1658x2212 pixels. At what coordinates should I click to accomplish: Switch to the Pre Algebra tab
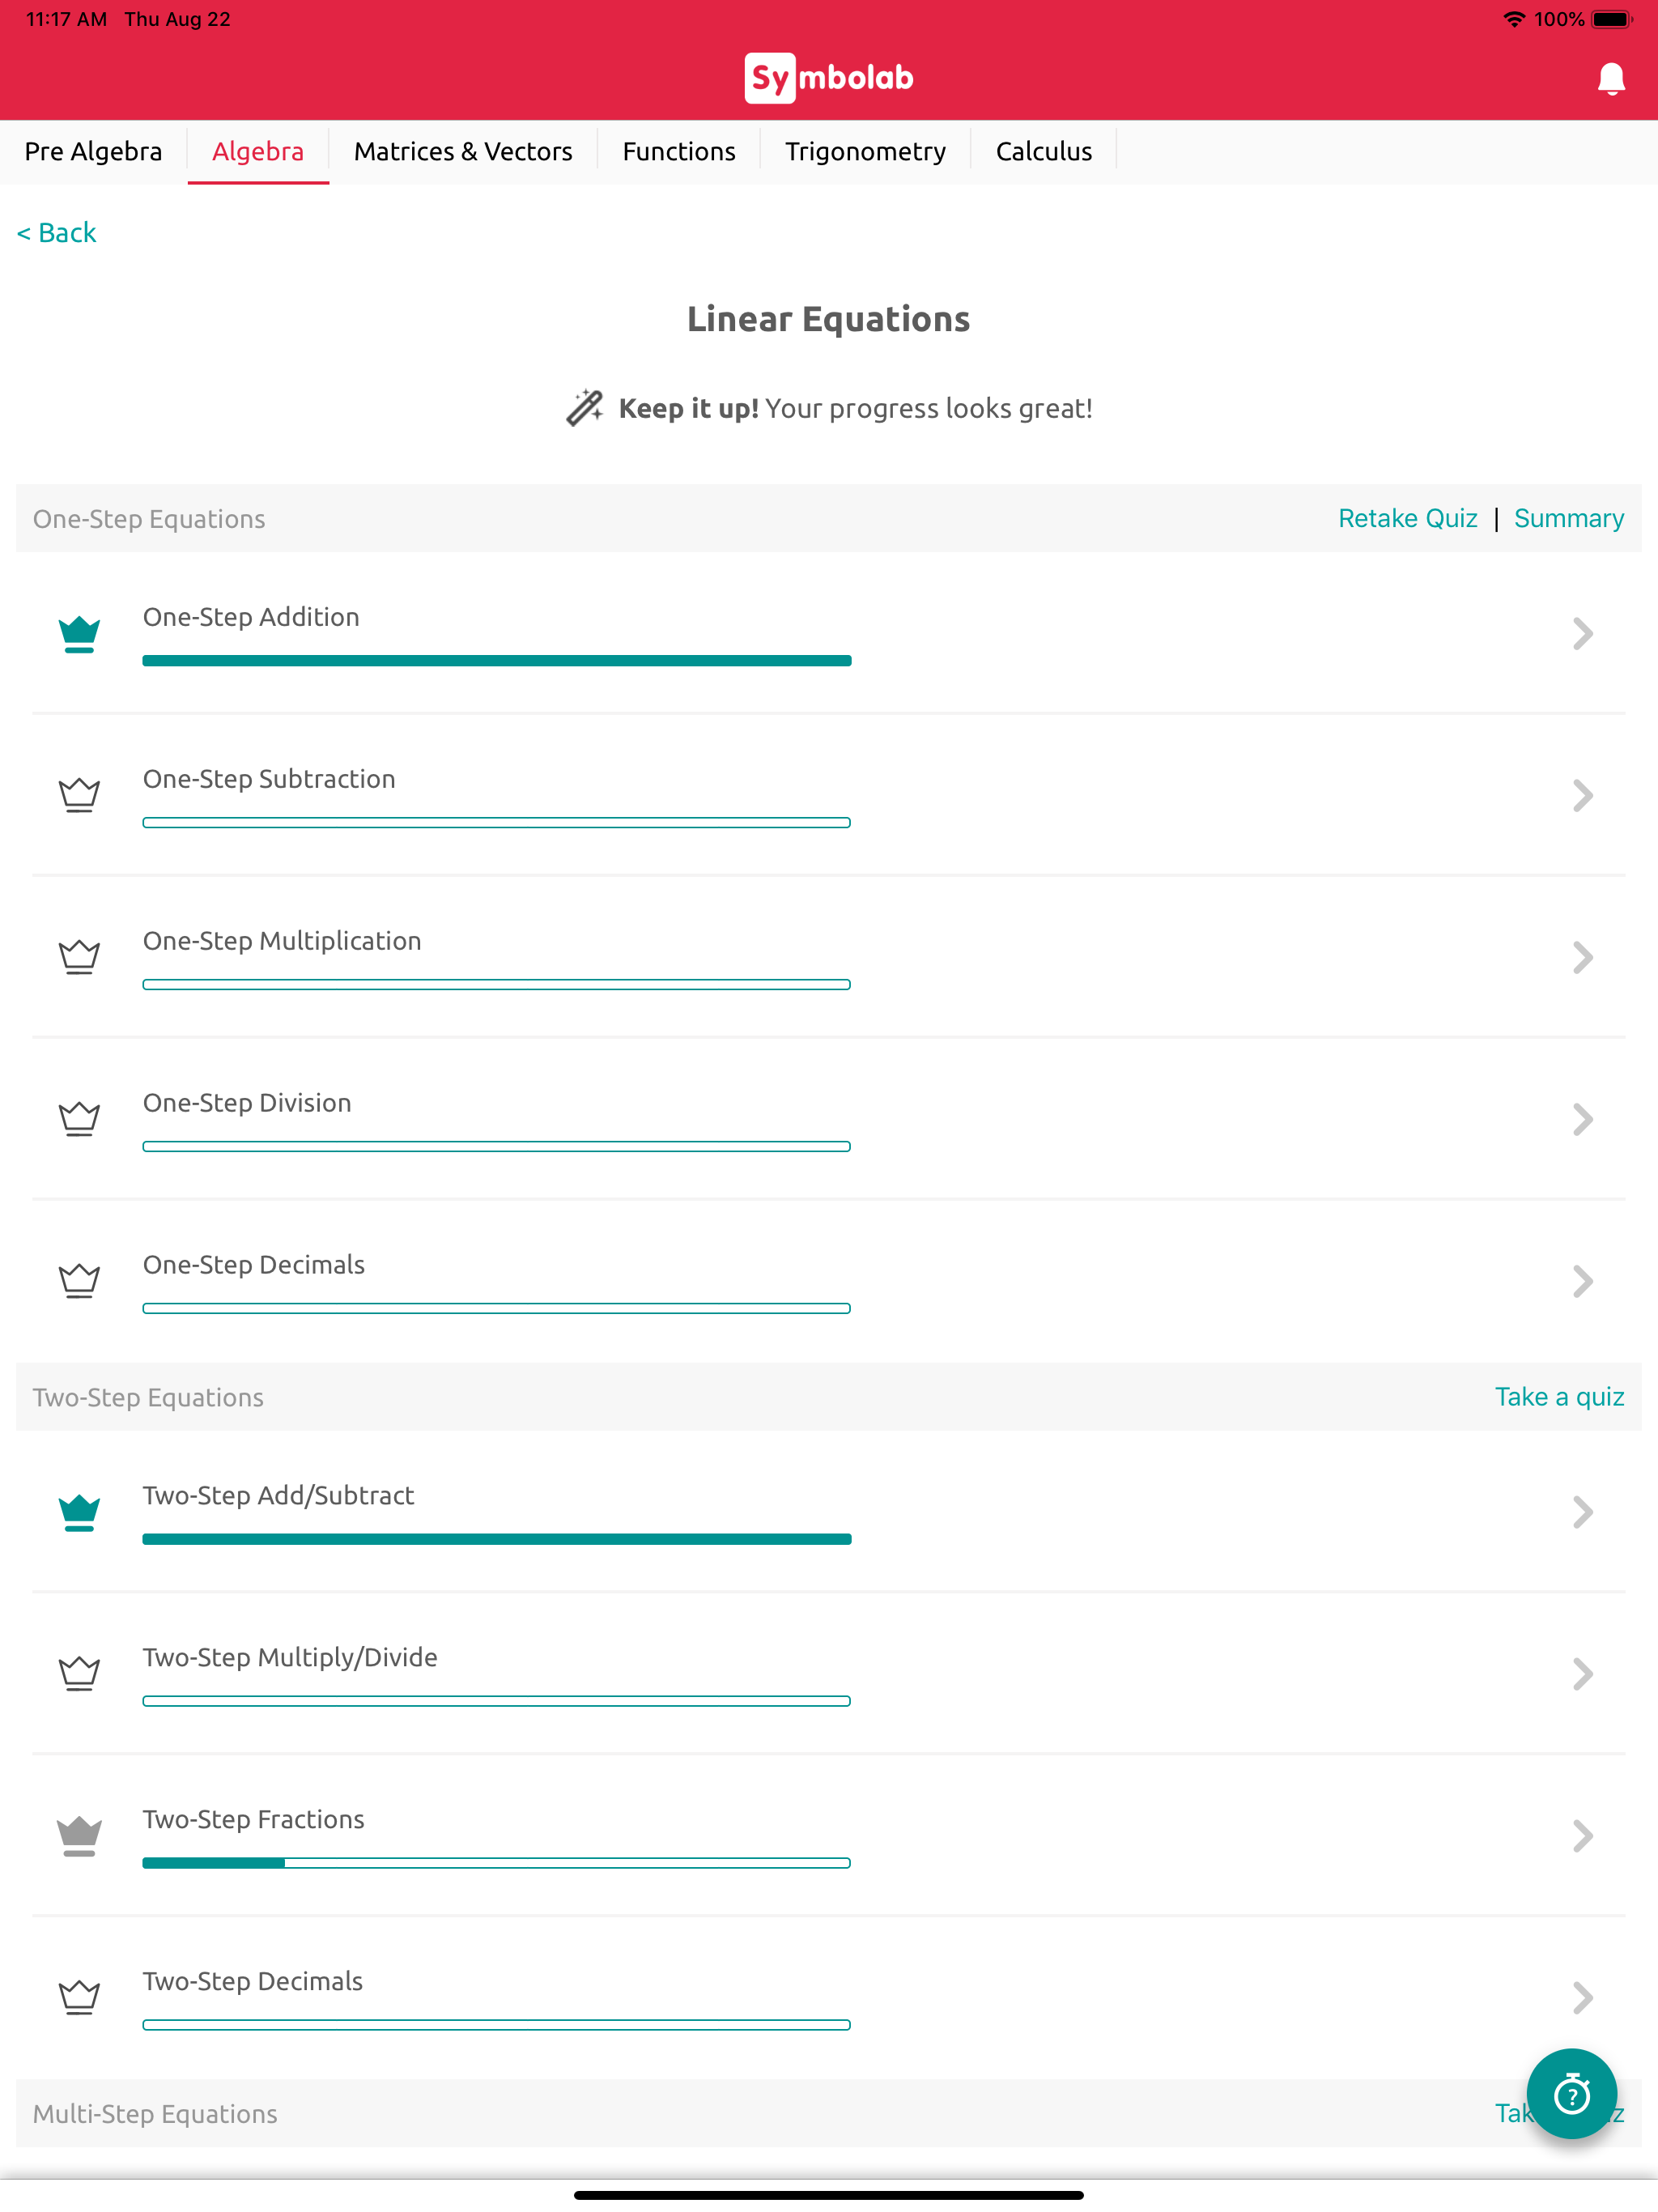93,152
